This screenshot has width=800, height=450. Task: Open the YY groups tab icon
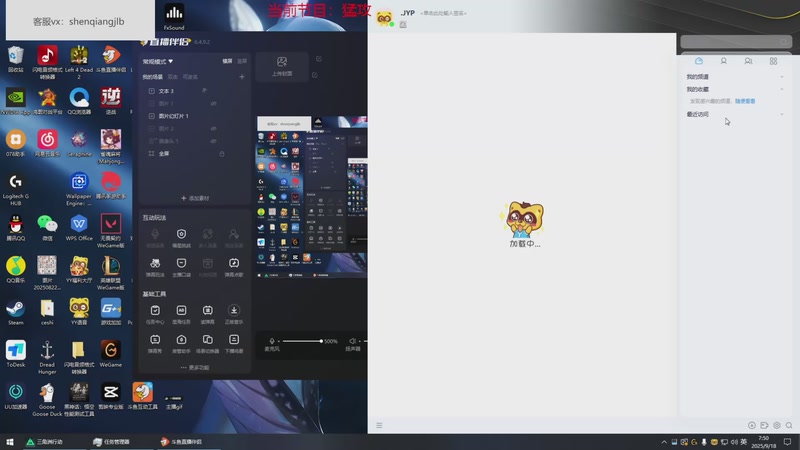pyautogui.click(x=748, y=61)
